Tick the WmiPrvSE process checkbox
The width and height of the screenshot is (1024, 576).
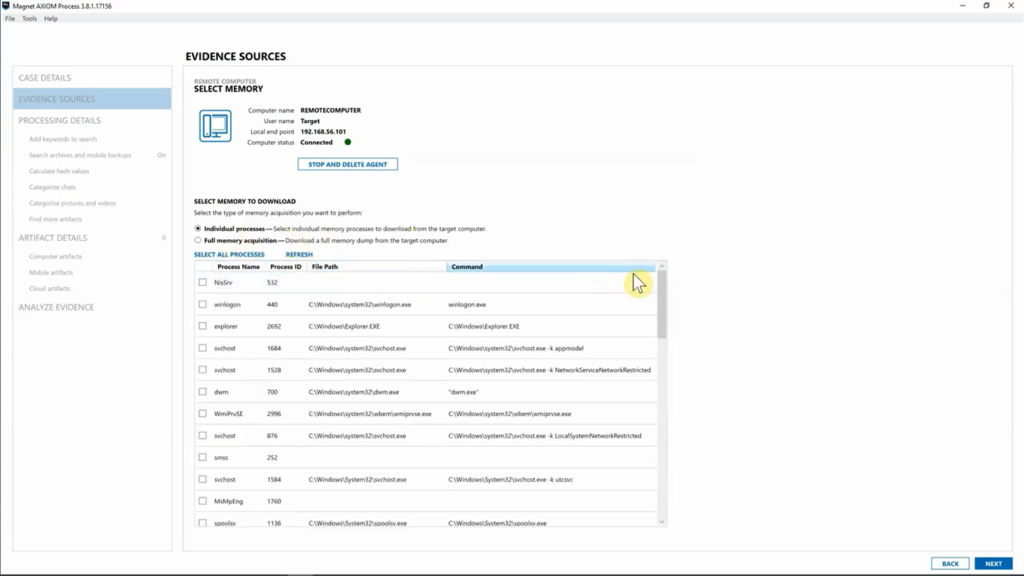coord(202,413)
